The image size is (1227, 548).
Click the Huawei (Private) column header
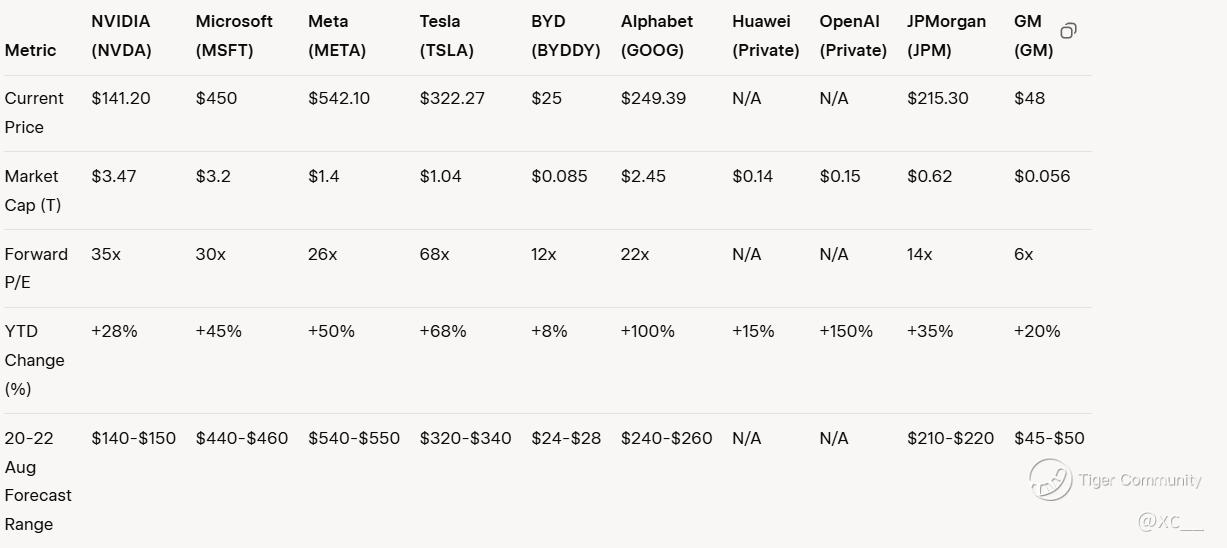765,36
